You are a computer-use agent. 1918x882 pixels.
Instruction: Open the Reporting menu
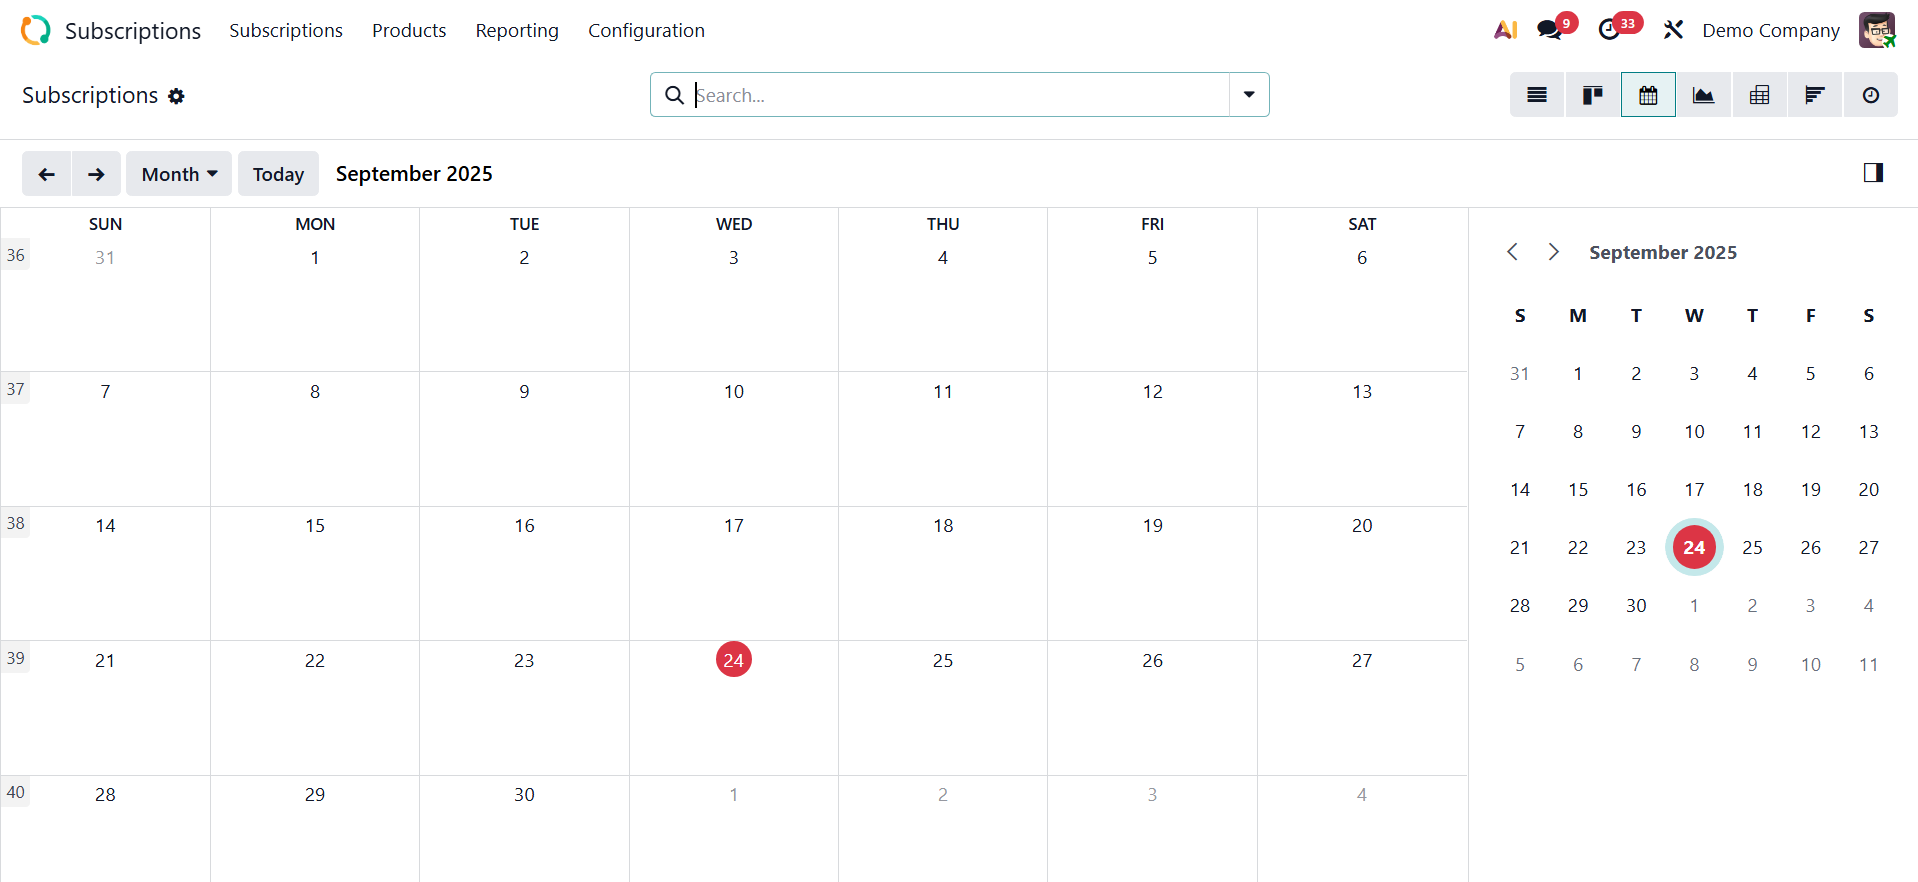517,30
